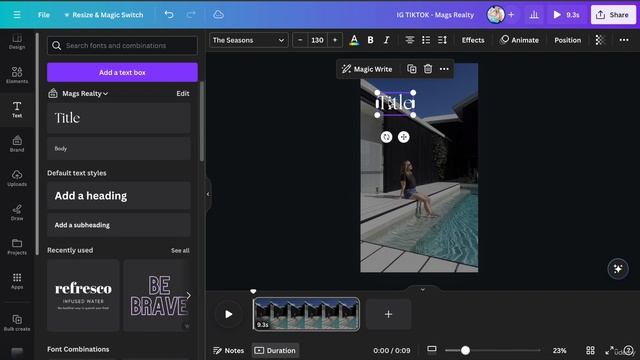The height and width of the screenshot is (360, 640).
Task: Open floating toolbar more options
Action: pyautogui.click(x=444, y=69)
